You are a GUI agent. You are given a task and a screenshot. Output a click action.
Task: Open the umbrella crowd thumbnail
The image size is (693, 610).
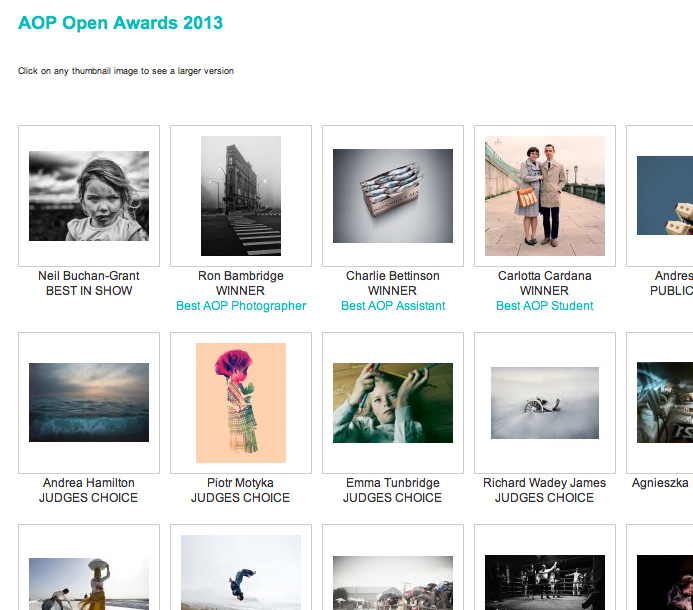(393, 583)
